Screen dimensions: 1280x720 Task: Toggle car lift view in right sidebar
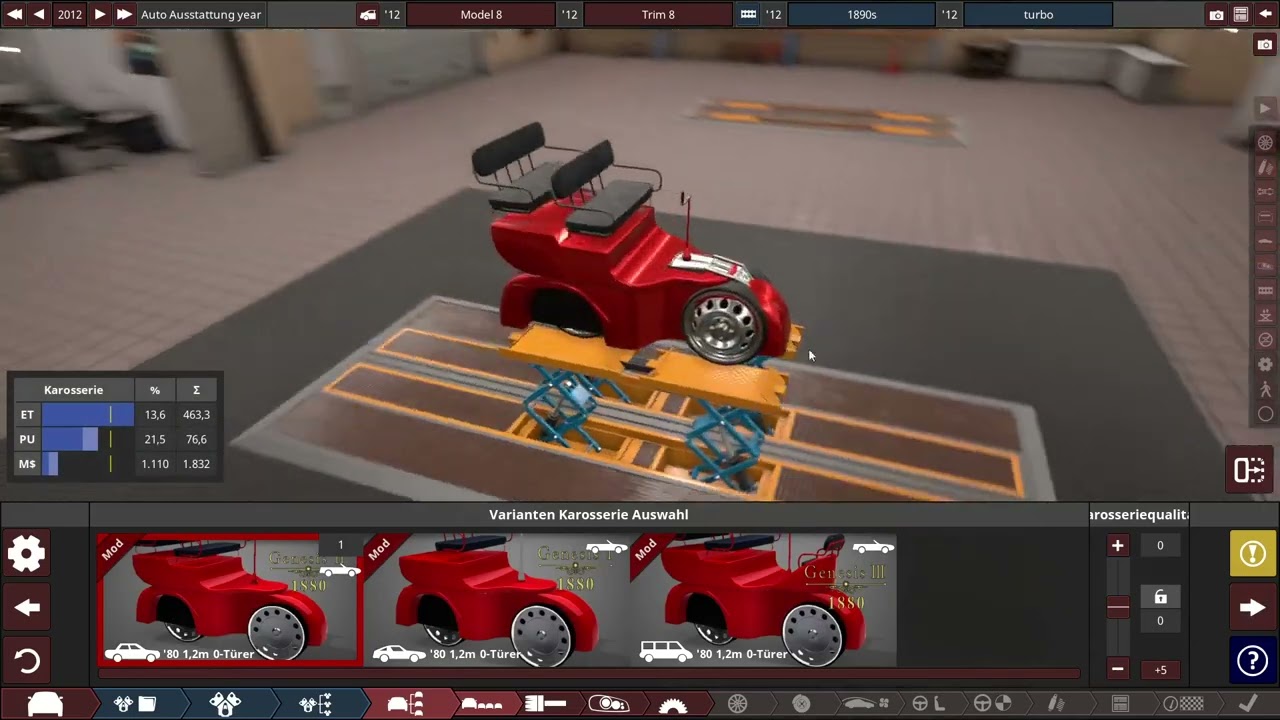pos(1265,315)
